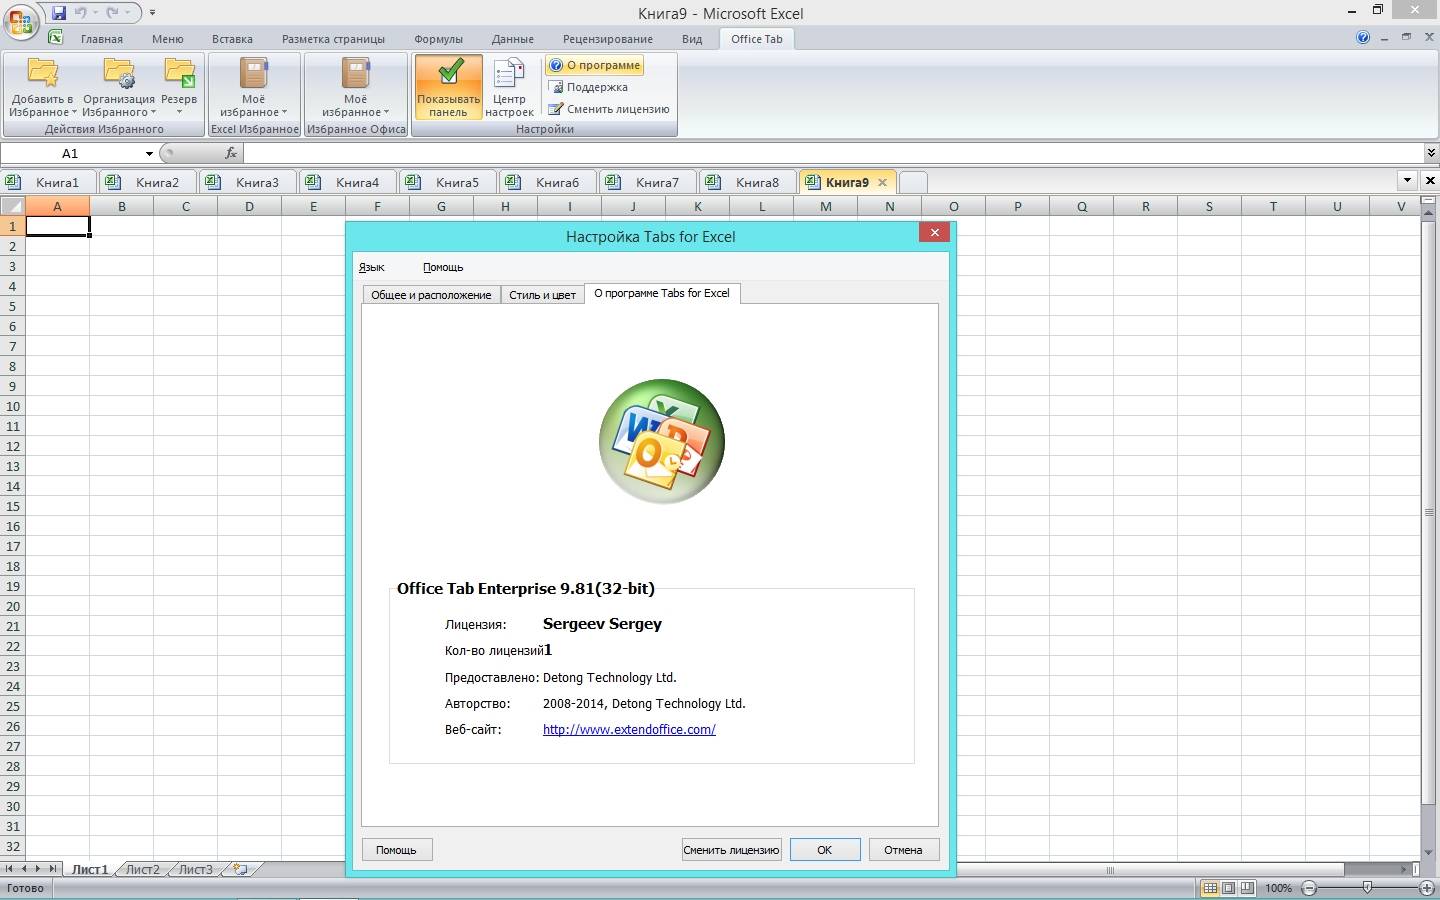The width and height of the screenshot is (1440, 900).
Task: Click Добавить в Избранное icon
Action: 43,86
